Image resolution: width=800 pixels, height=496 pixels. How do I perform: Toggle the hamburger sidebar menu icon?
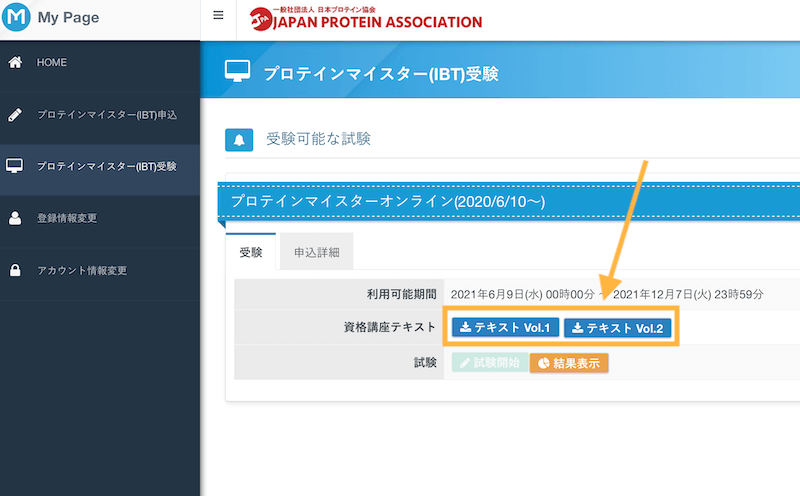(218, 15)
